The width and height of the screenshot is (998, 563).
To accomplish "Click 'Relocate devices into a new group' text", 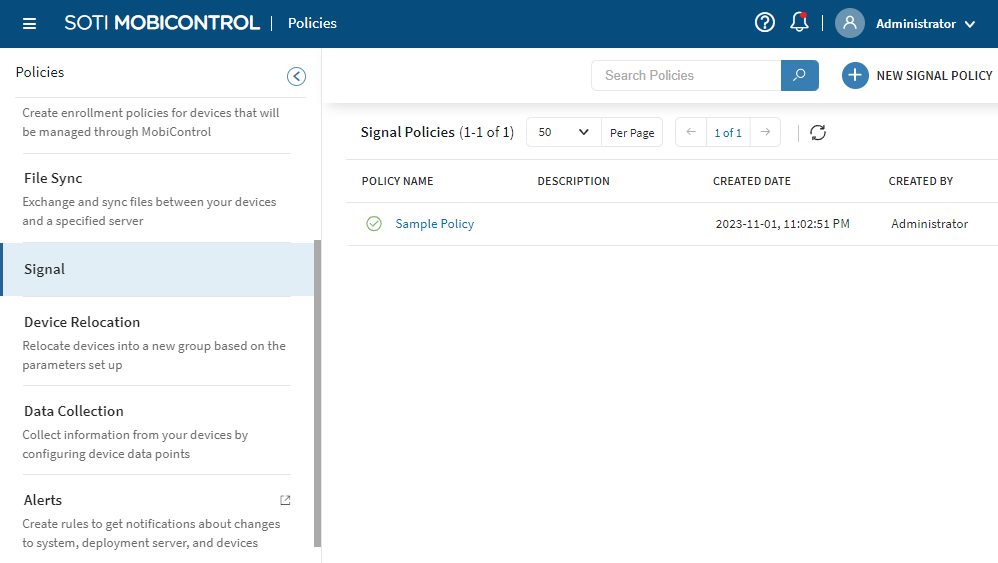I will tap(154, 355).
